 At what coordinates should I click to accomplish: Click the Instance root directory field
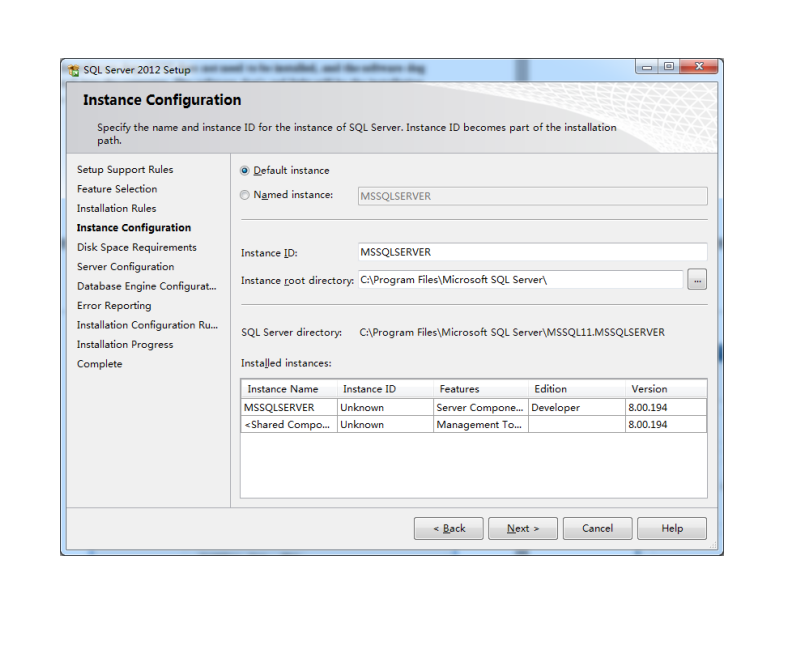[520, 280]
